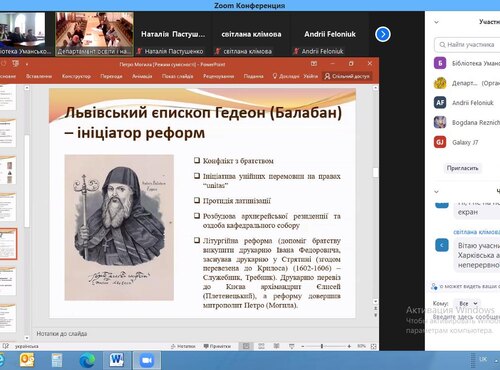This screenshot has width=500, height=370.
Task: Click the spell check icon in status bar
Action: pyautogui.click(x=5, y=346)
